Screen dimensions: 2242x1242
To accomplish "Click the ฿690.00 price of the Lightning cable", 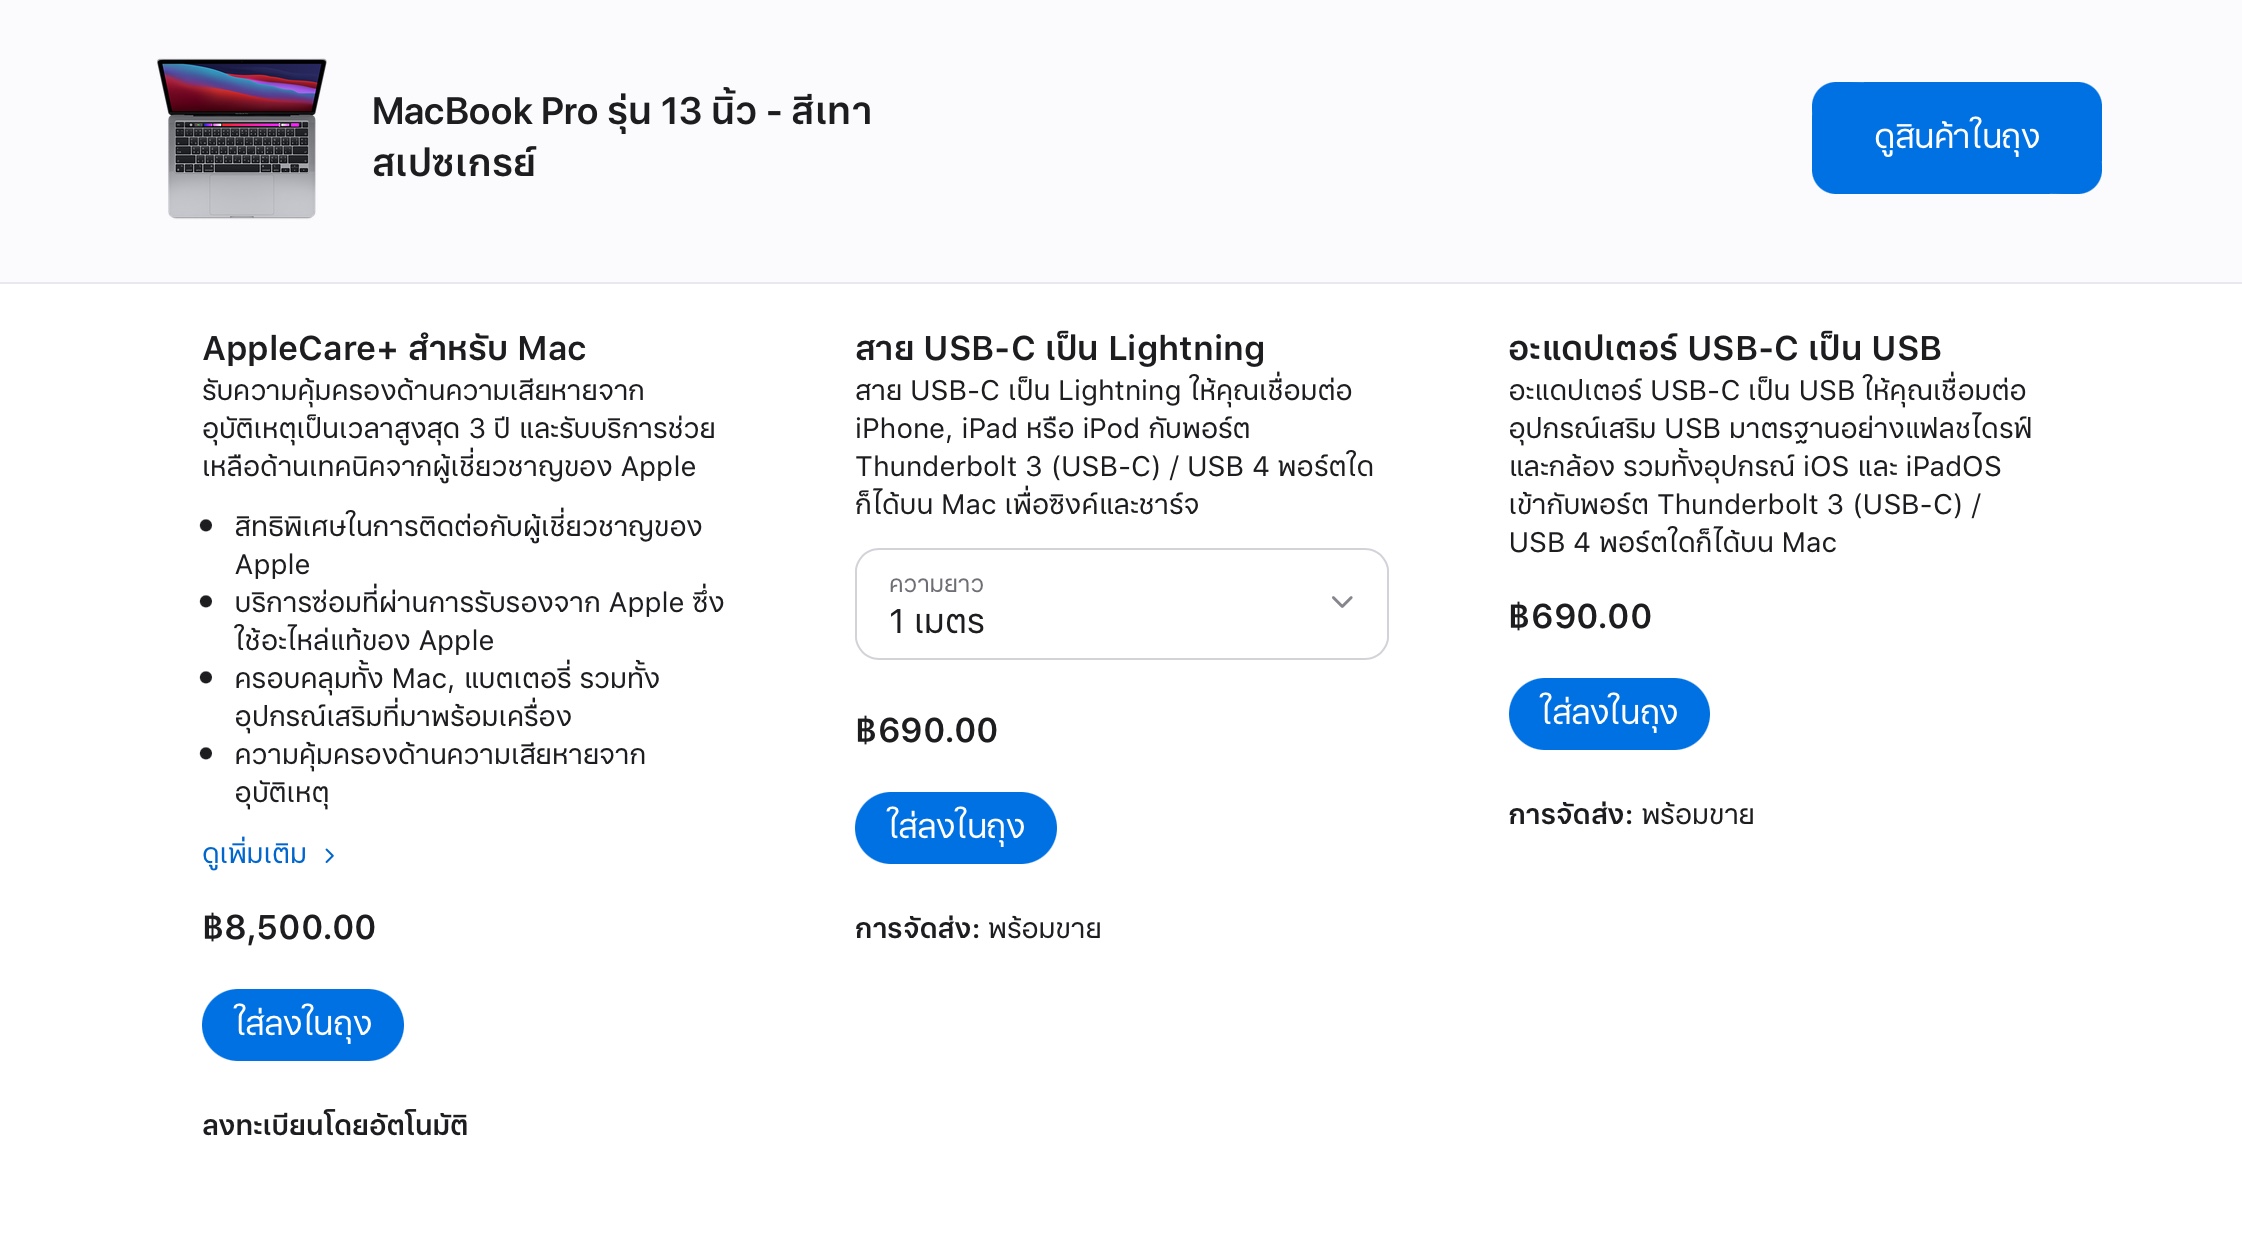I will click(926, 730).
